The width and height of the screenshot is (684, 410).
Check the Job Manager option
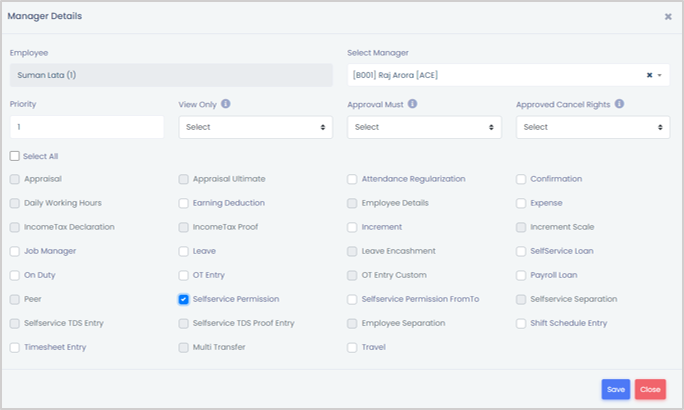(x=15, y=251)
